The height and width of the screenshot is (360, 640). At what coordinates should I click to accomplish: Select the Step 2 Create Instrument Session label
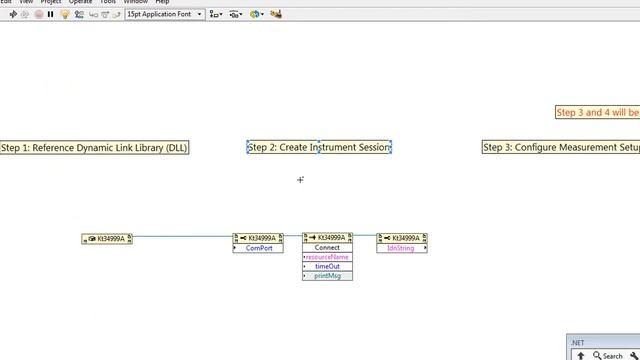tap(319, 147)
